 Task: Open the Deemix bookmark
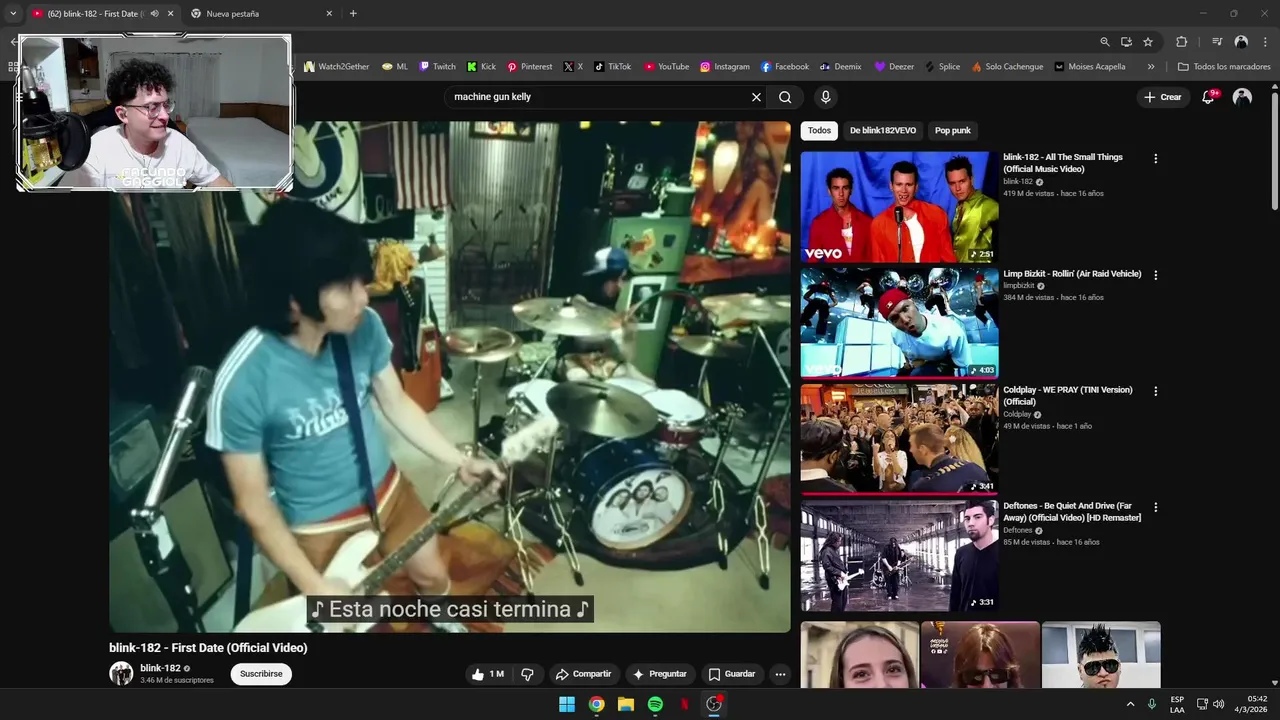tap(840, 67)
